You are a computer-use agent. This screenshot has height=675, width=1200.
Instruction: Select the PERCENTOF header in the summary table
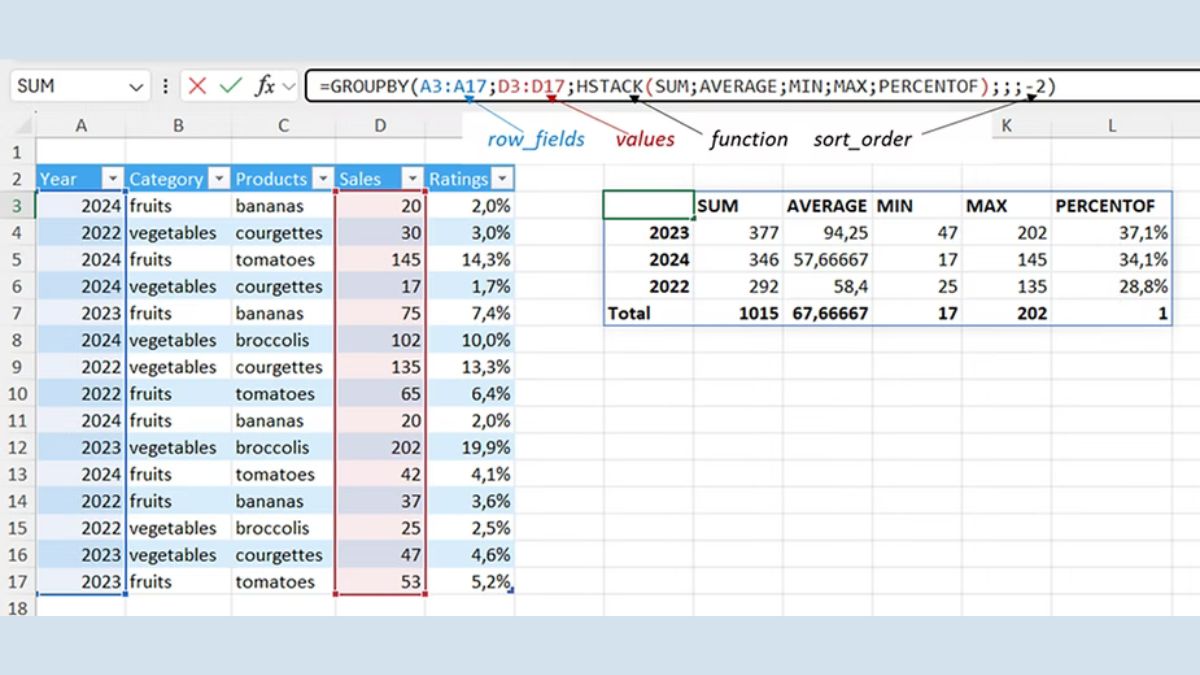pyautogui.click(x=1111, y=206)
